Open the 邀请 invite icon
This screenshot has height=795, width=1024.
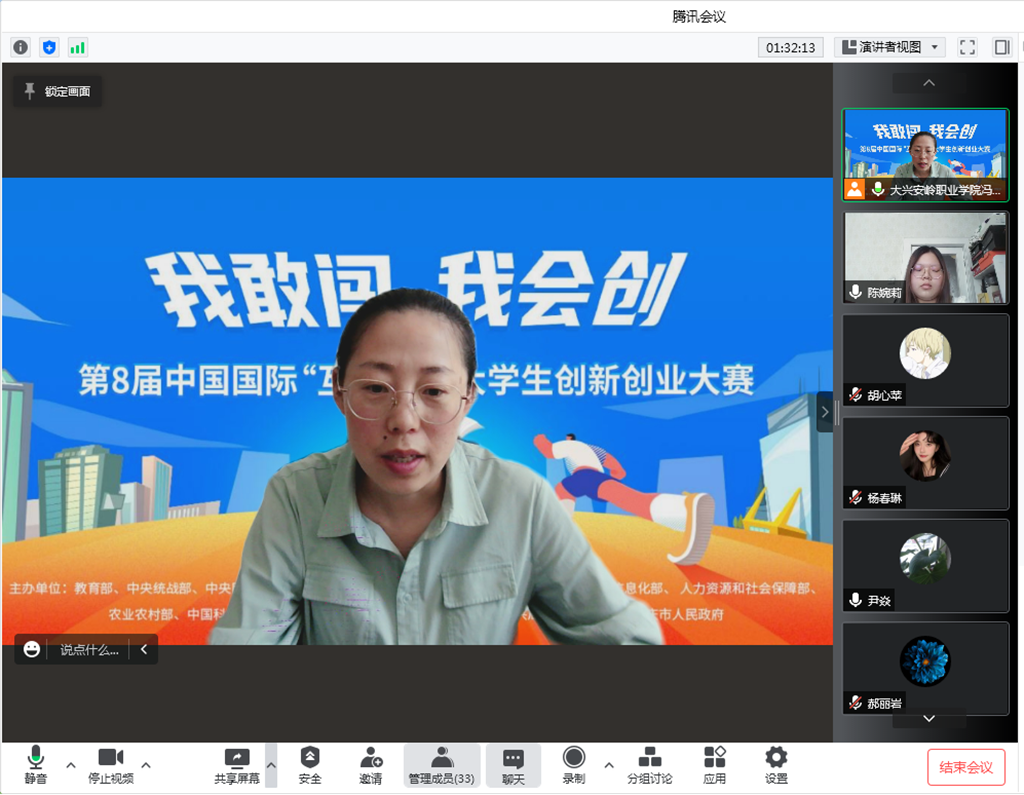[371, 765]
